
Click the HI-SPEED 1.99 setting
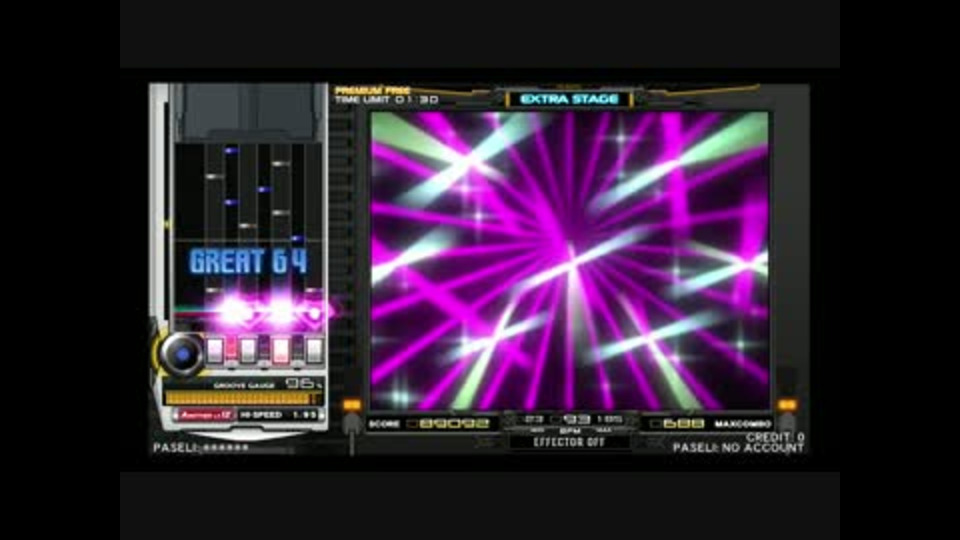(279, 415)
